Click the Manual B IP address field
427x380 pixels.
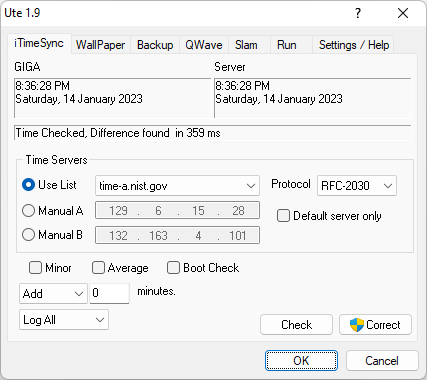click(177, 235)
